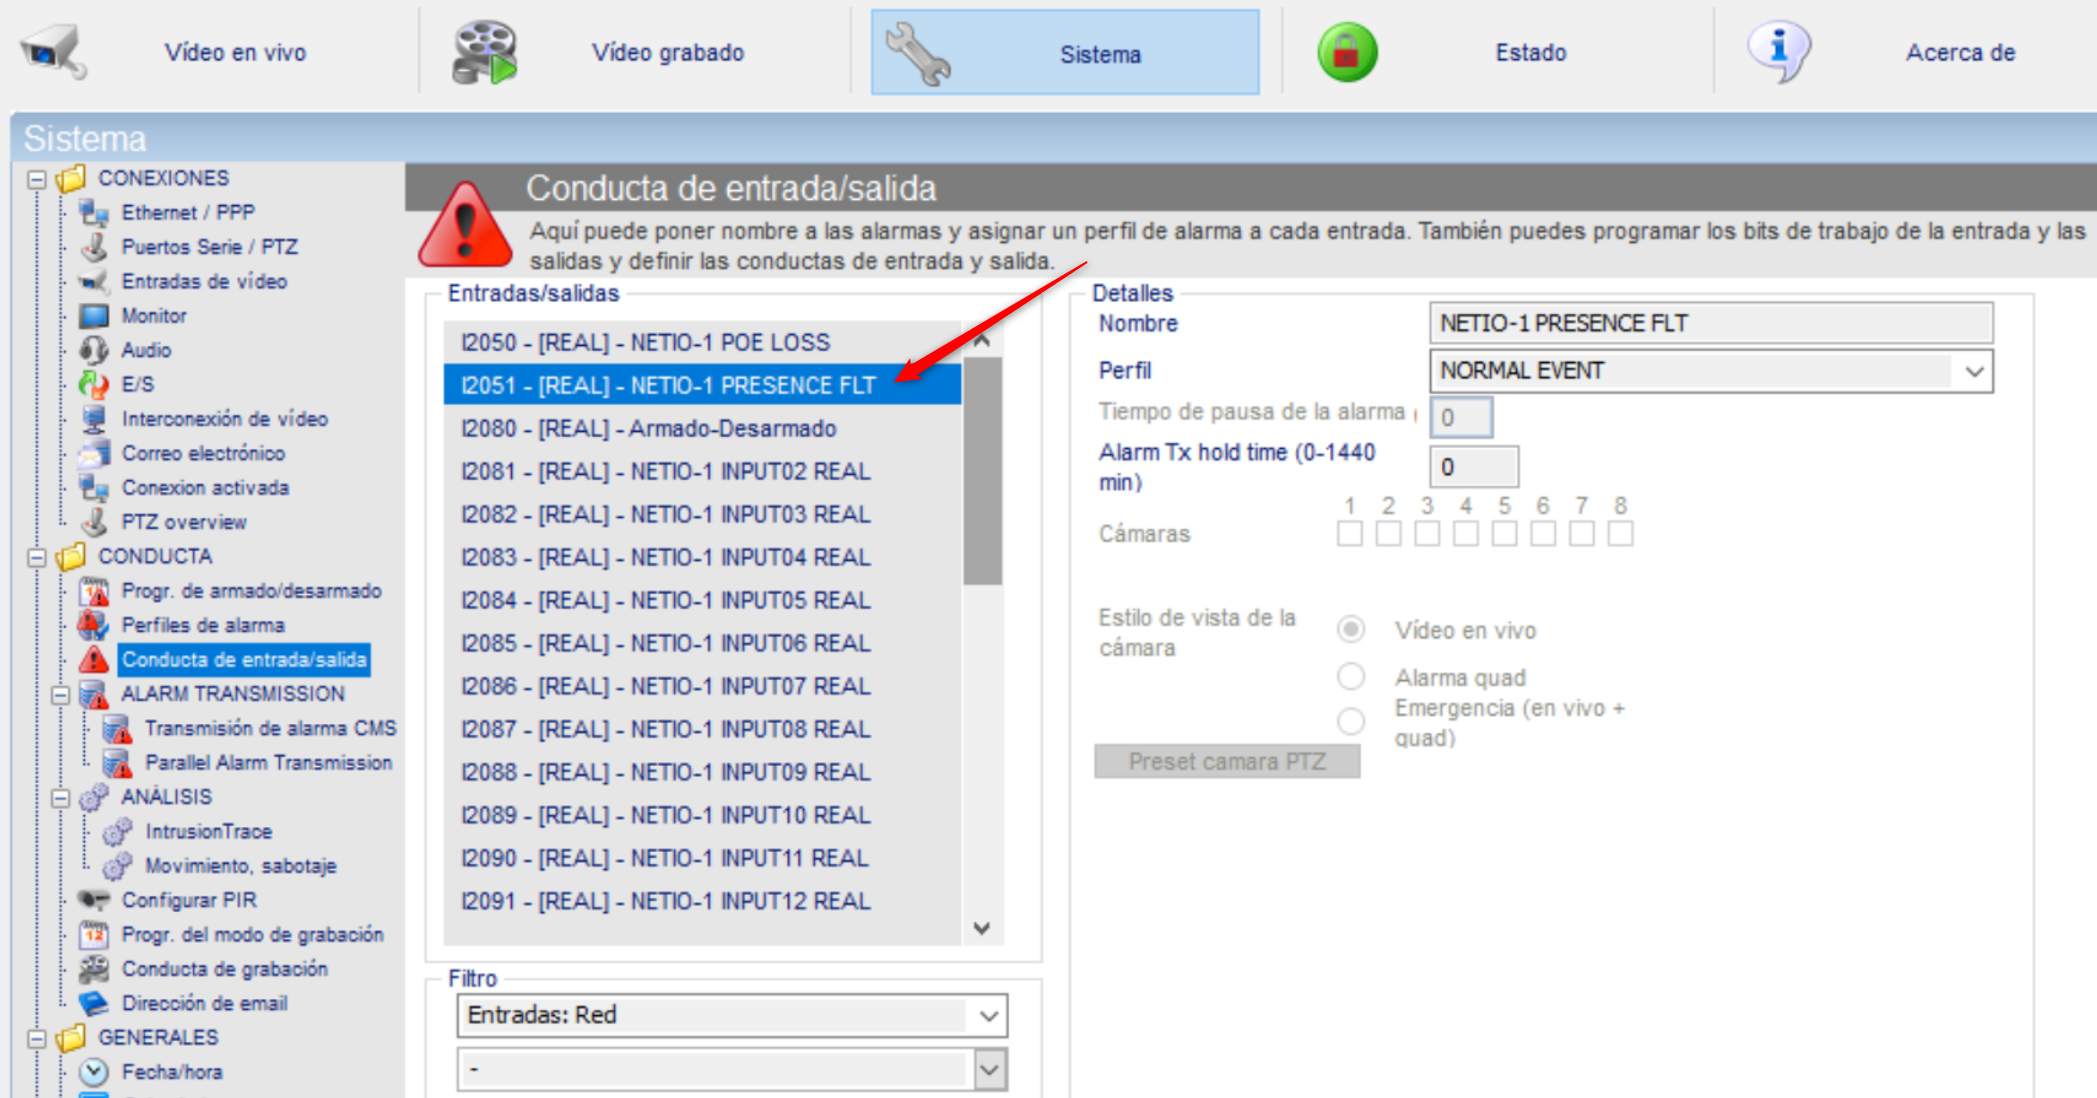The height and width of the screenshot is (1098, 2097).
Task: Click the input list scrollbar thumb
Action: 982,470
